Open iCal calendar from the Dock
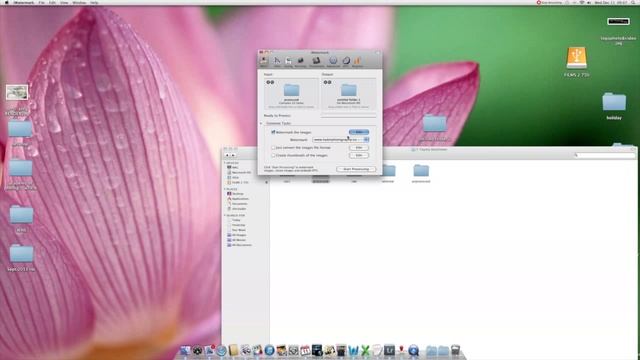This screenshot has width=640, height=360. [x=305, y=351]
